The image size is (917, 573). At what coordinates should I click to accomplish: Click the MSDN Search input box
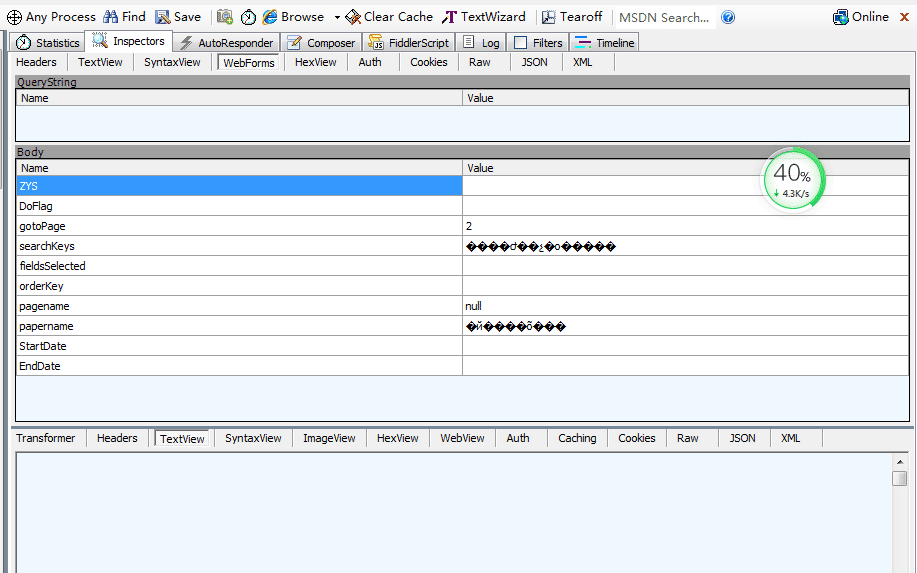663,17
